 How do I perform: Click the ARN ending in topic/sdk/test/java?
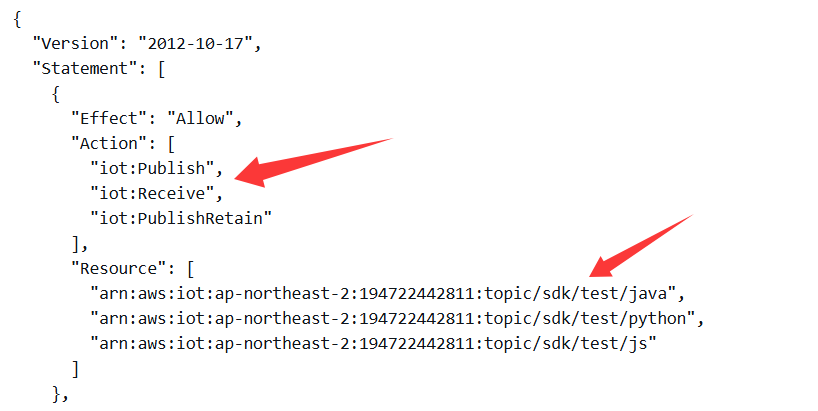pyautogui.click(x=383, y=294)
